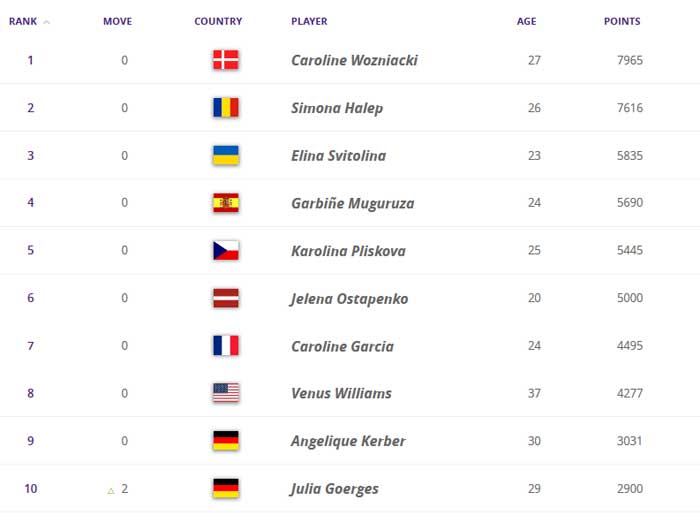Sort by the POINTS column header

(x=622, y=22)
